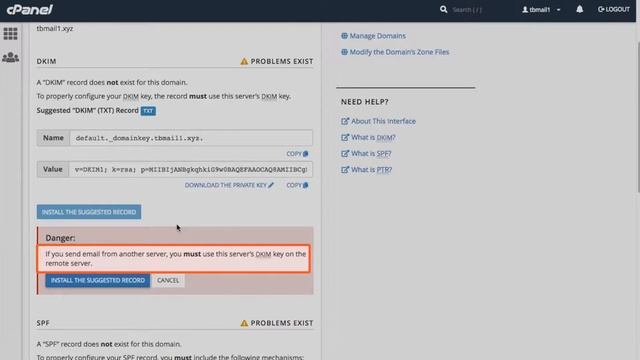
Task: Click the TXT badge next to DKIM record
Action: pos(148,111)
